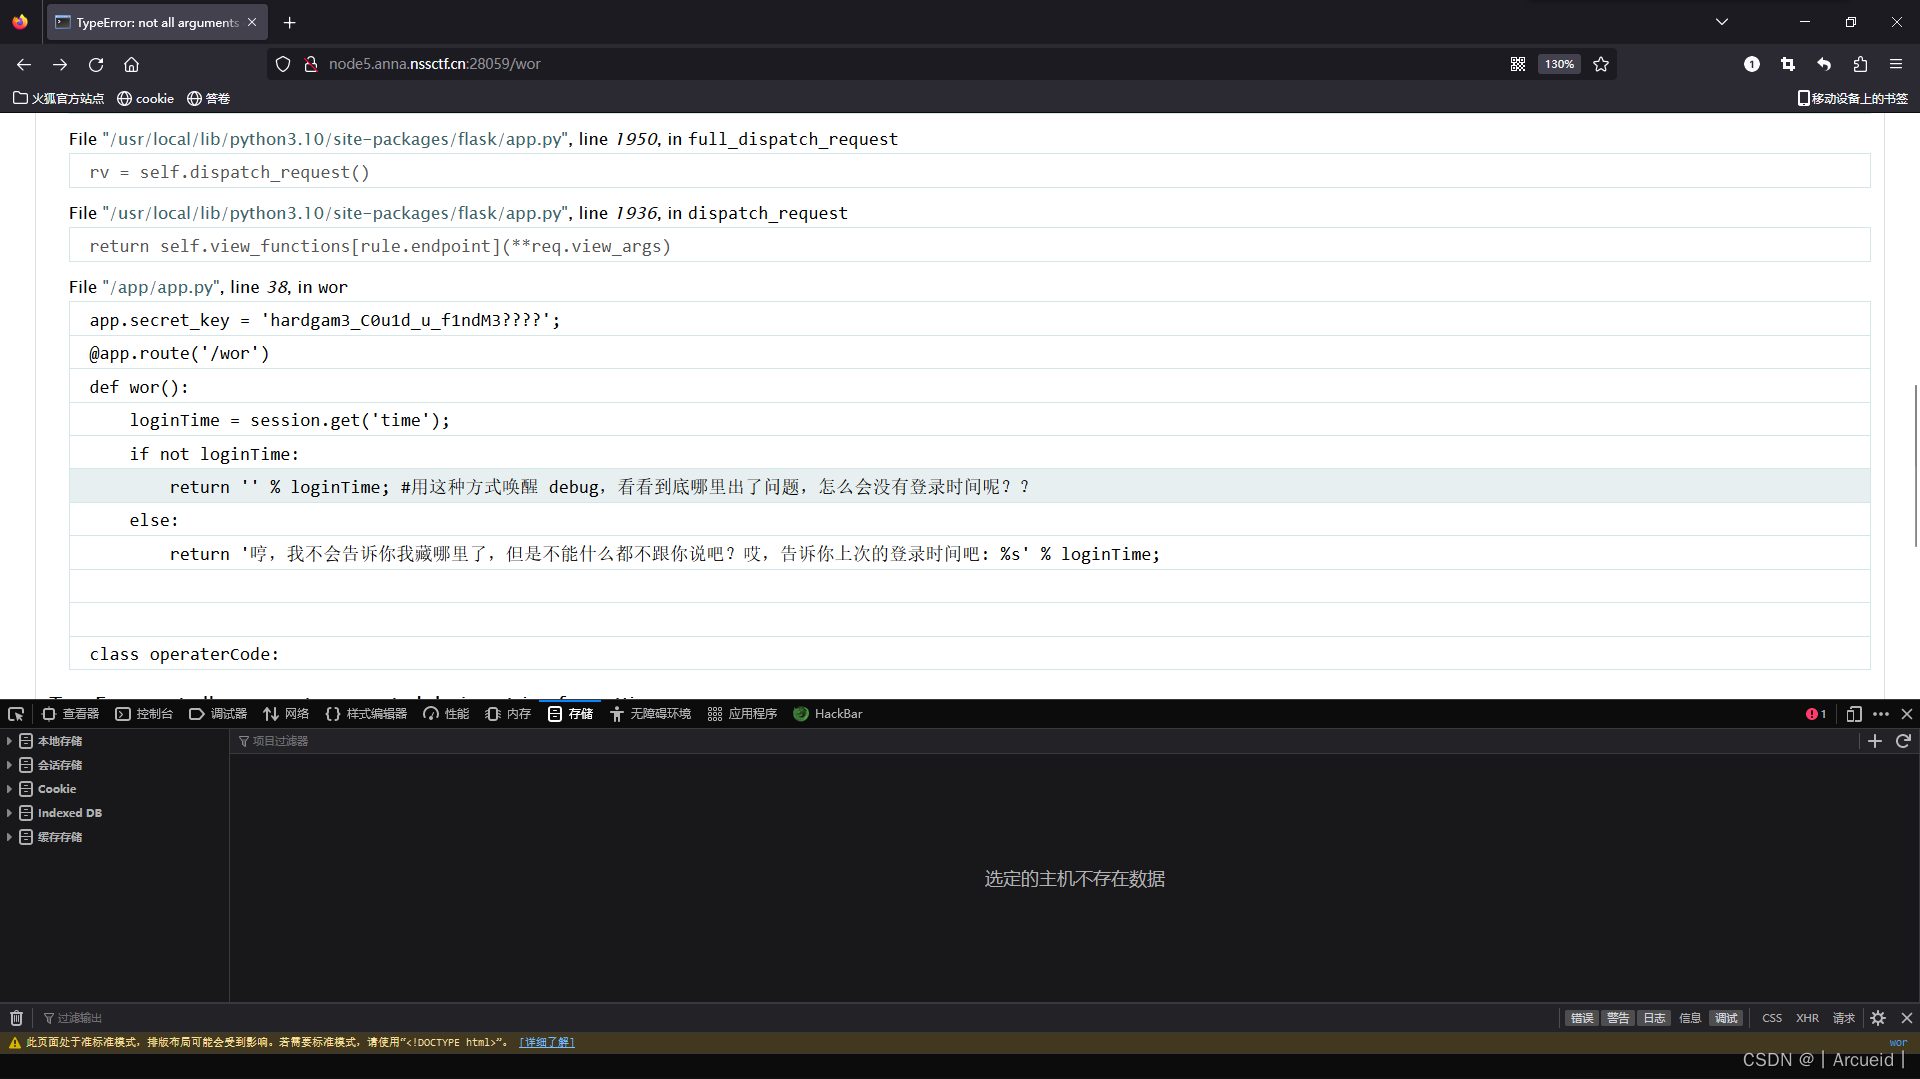The image size is (1920, 1079).
Task: Toggle the 信息 info filter
Action: click(x=1690, y=1018)
